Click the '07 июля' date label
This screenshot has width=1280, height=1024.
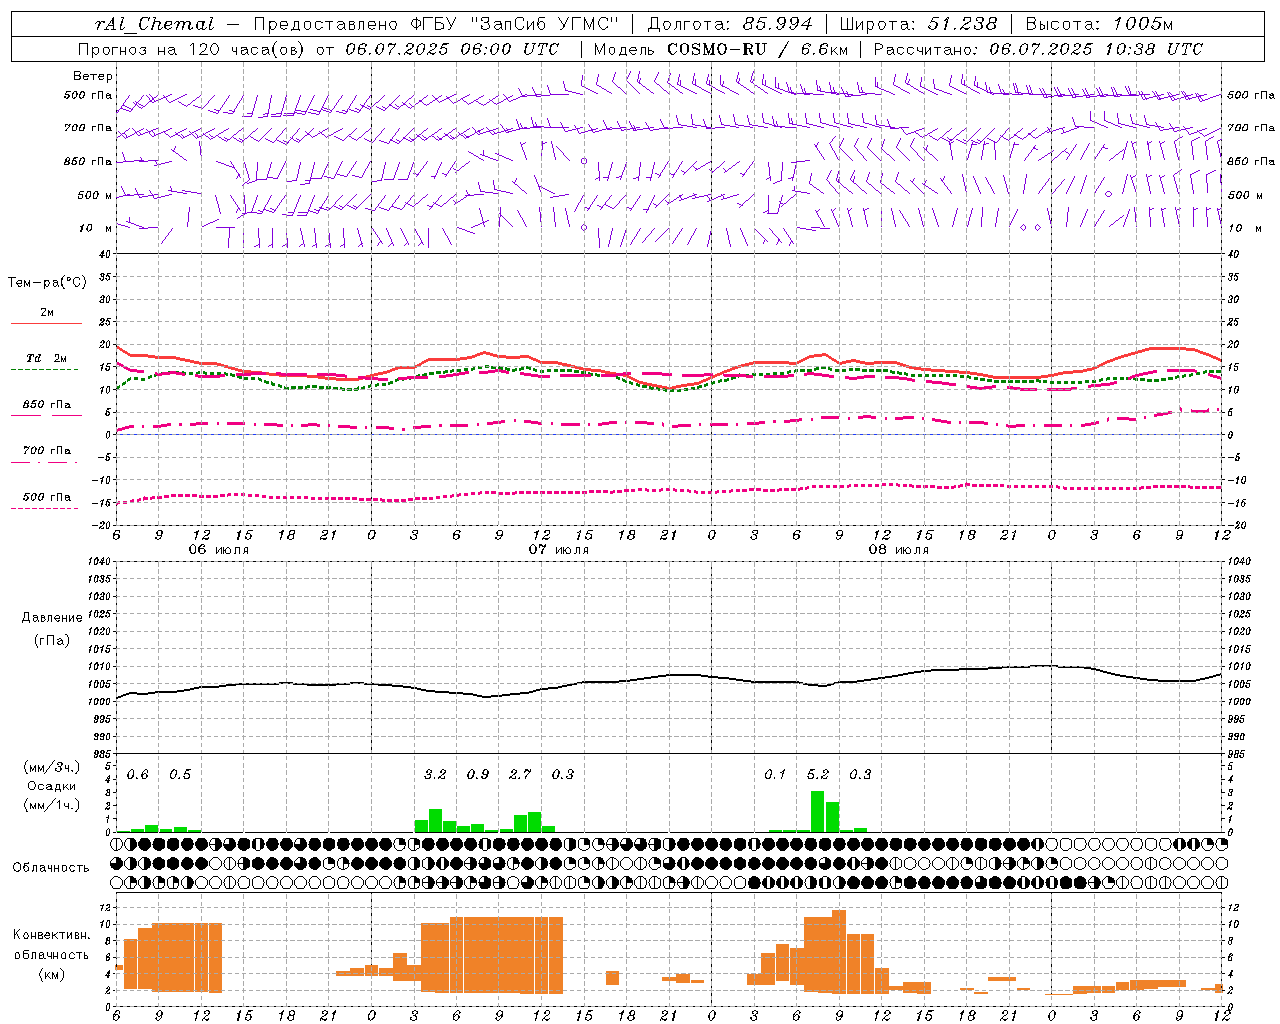point(559,550)
